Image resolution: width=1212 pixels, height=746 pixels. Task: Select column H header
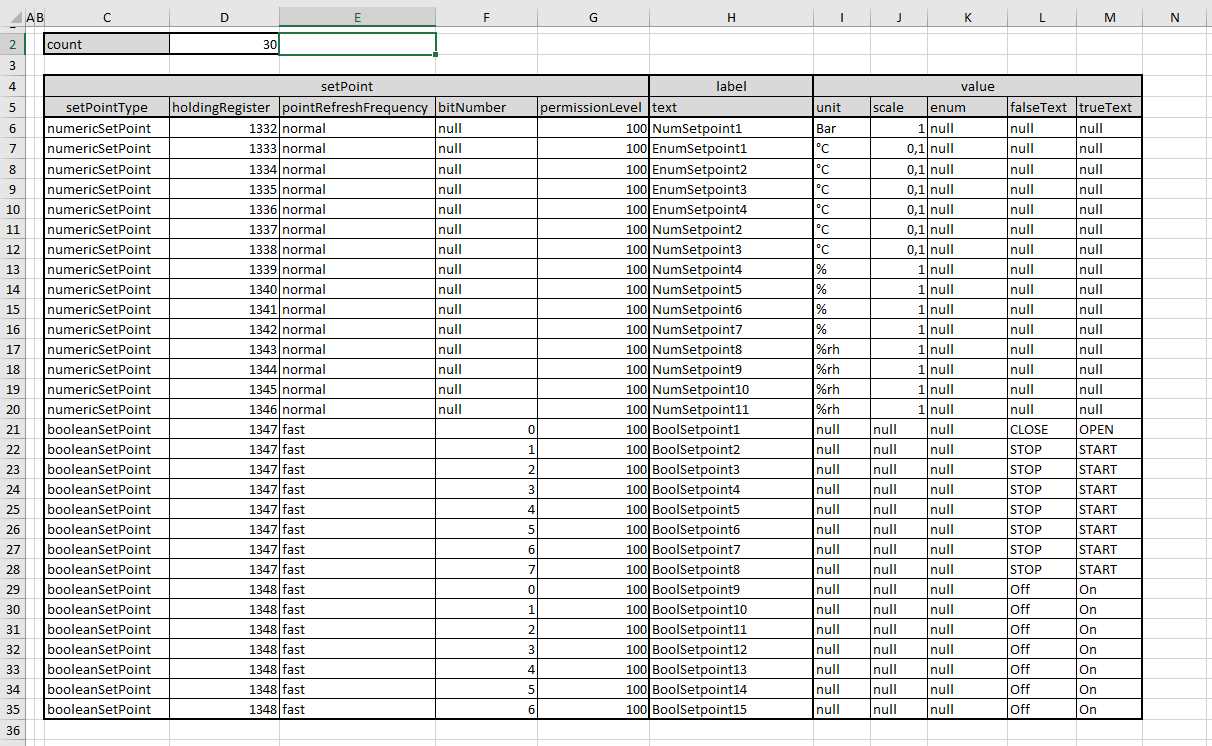point(730,17)
